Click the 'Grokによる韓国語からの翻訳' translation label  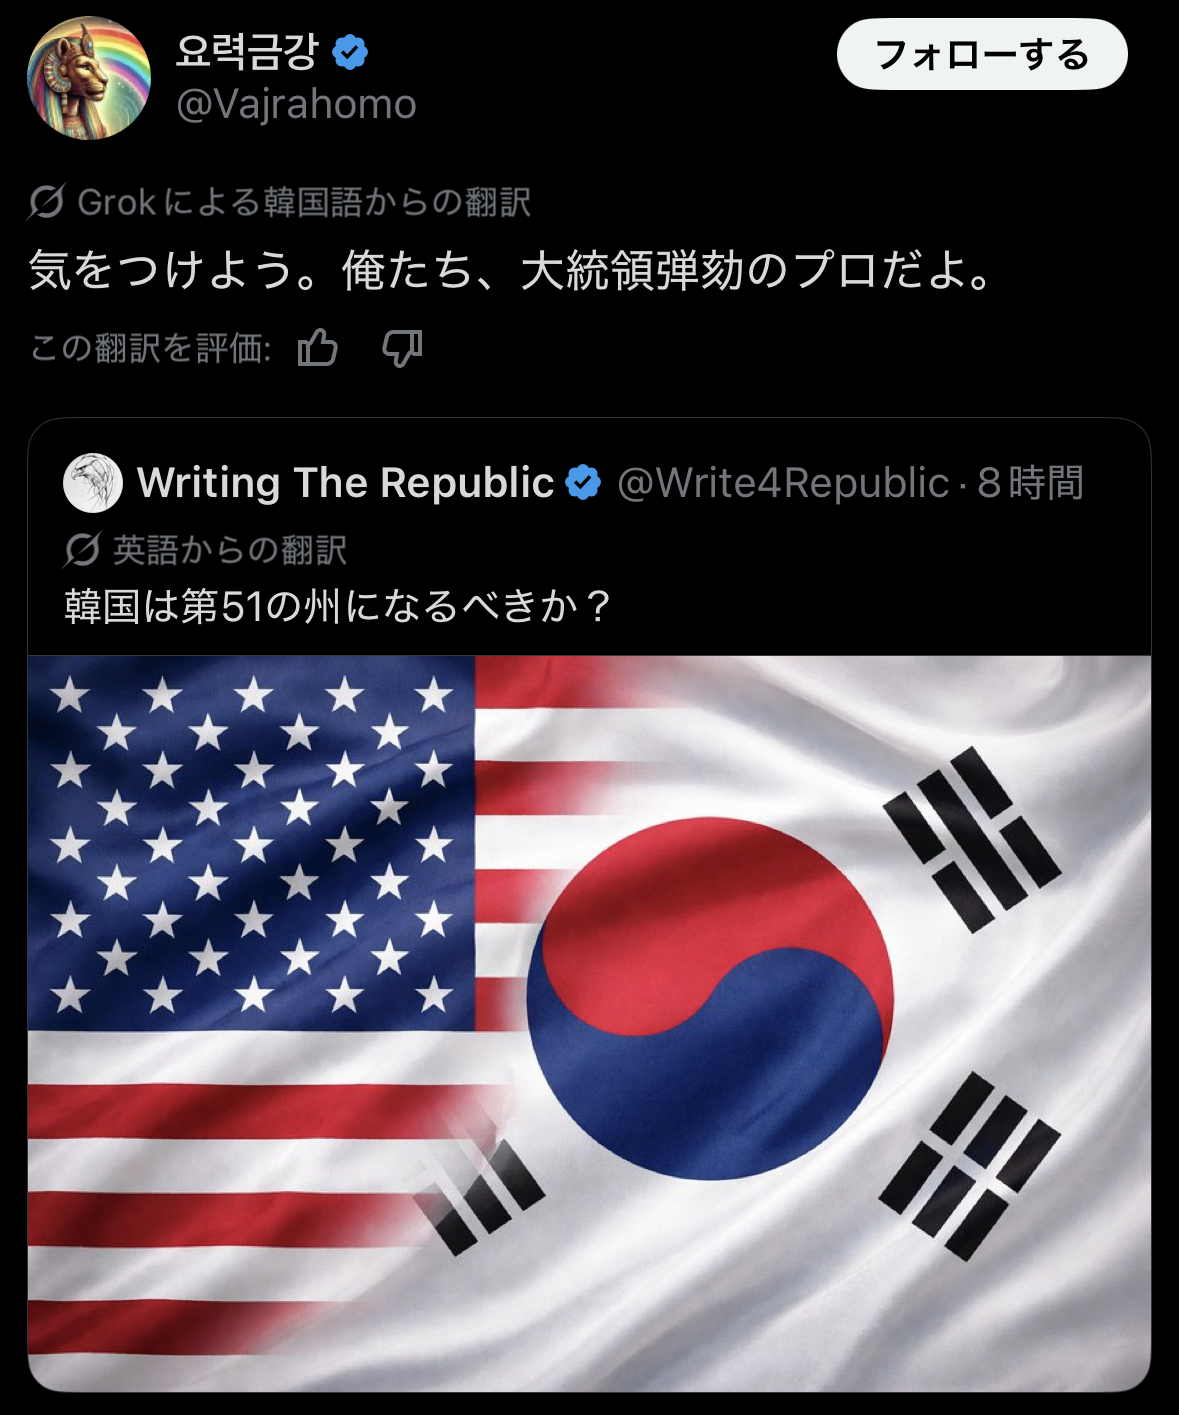pyautogui.click(x=304, y=202)
